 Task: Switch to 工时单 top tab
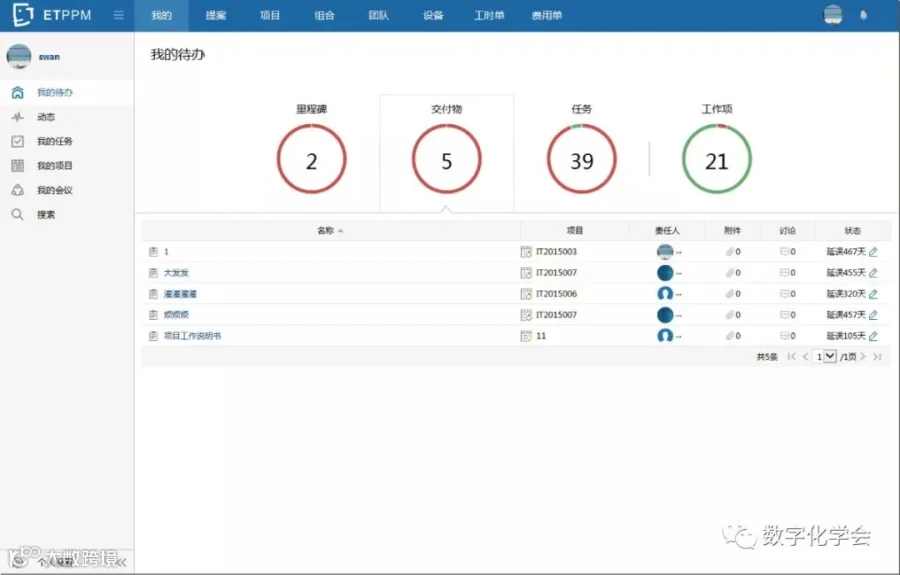click(488, 15)
